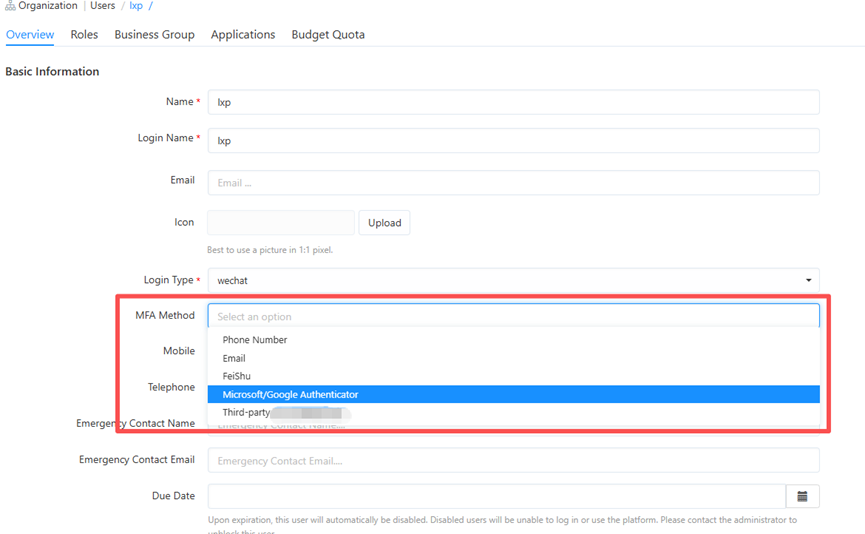
Task: Expand the Login Type dropdown arrow
Action: click(x=808, y=281)
